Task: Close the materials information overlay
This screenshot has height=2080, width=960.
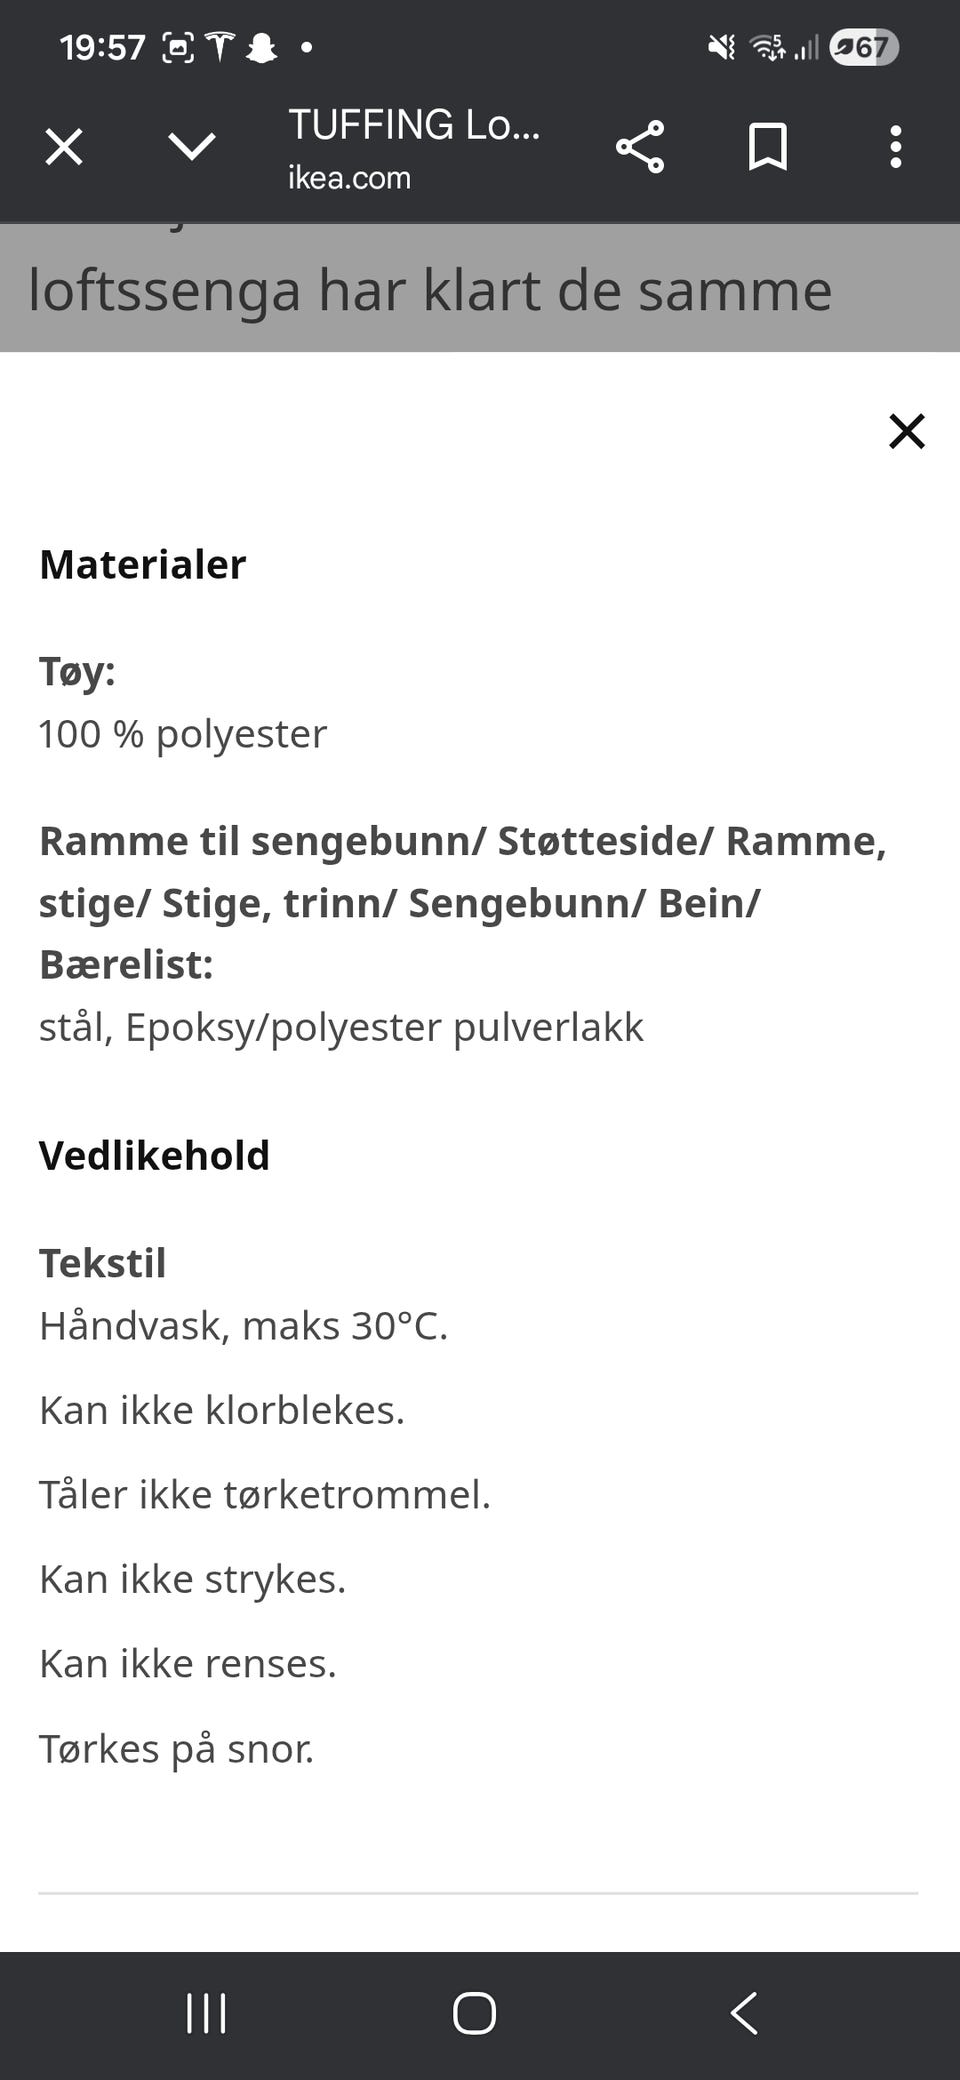Action: [x=906, y=431]
